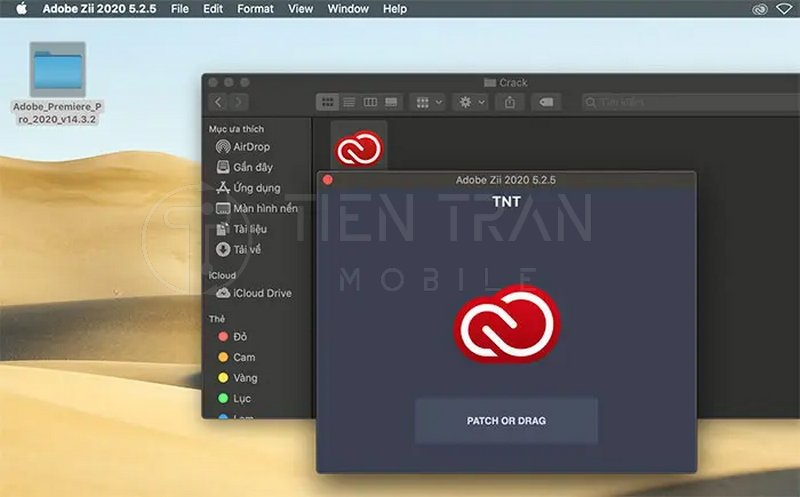Click the Wi-Fi status icon

point(784,9)
